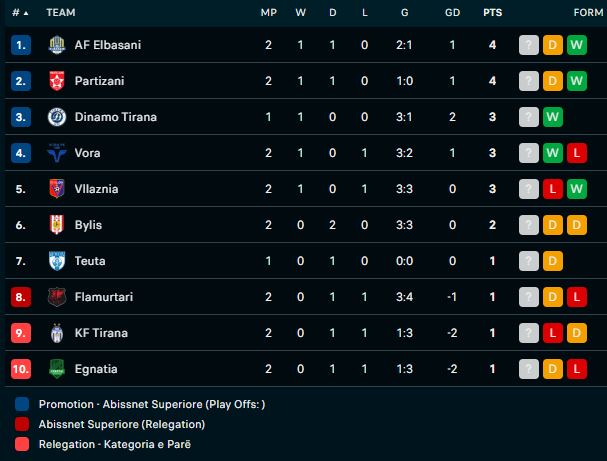Viewport: 607px width, 461px height.
Task: Click the blue Promotion legend swatch
Action: pyautogui.click(x=22, y=405)
